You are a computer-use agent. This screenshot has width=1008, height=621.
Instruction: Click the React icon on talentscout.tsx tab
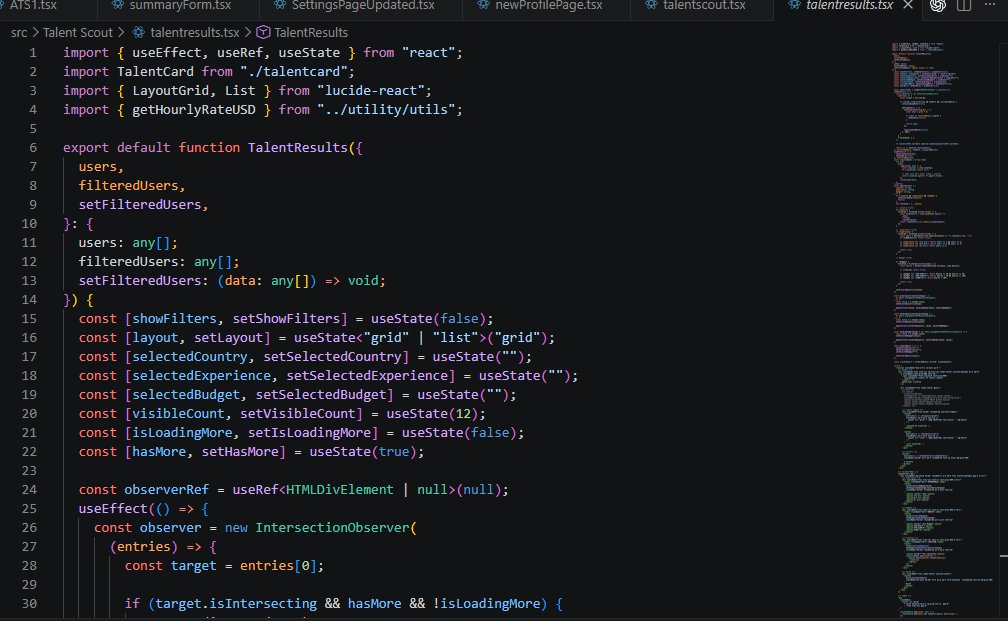pyautogui.click(x=651, y=5)
